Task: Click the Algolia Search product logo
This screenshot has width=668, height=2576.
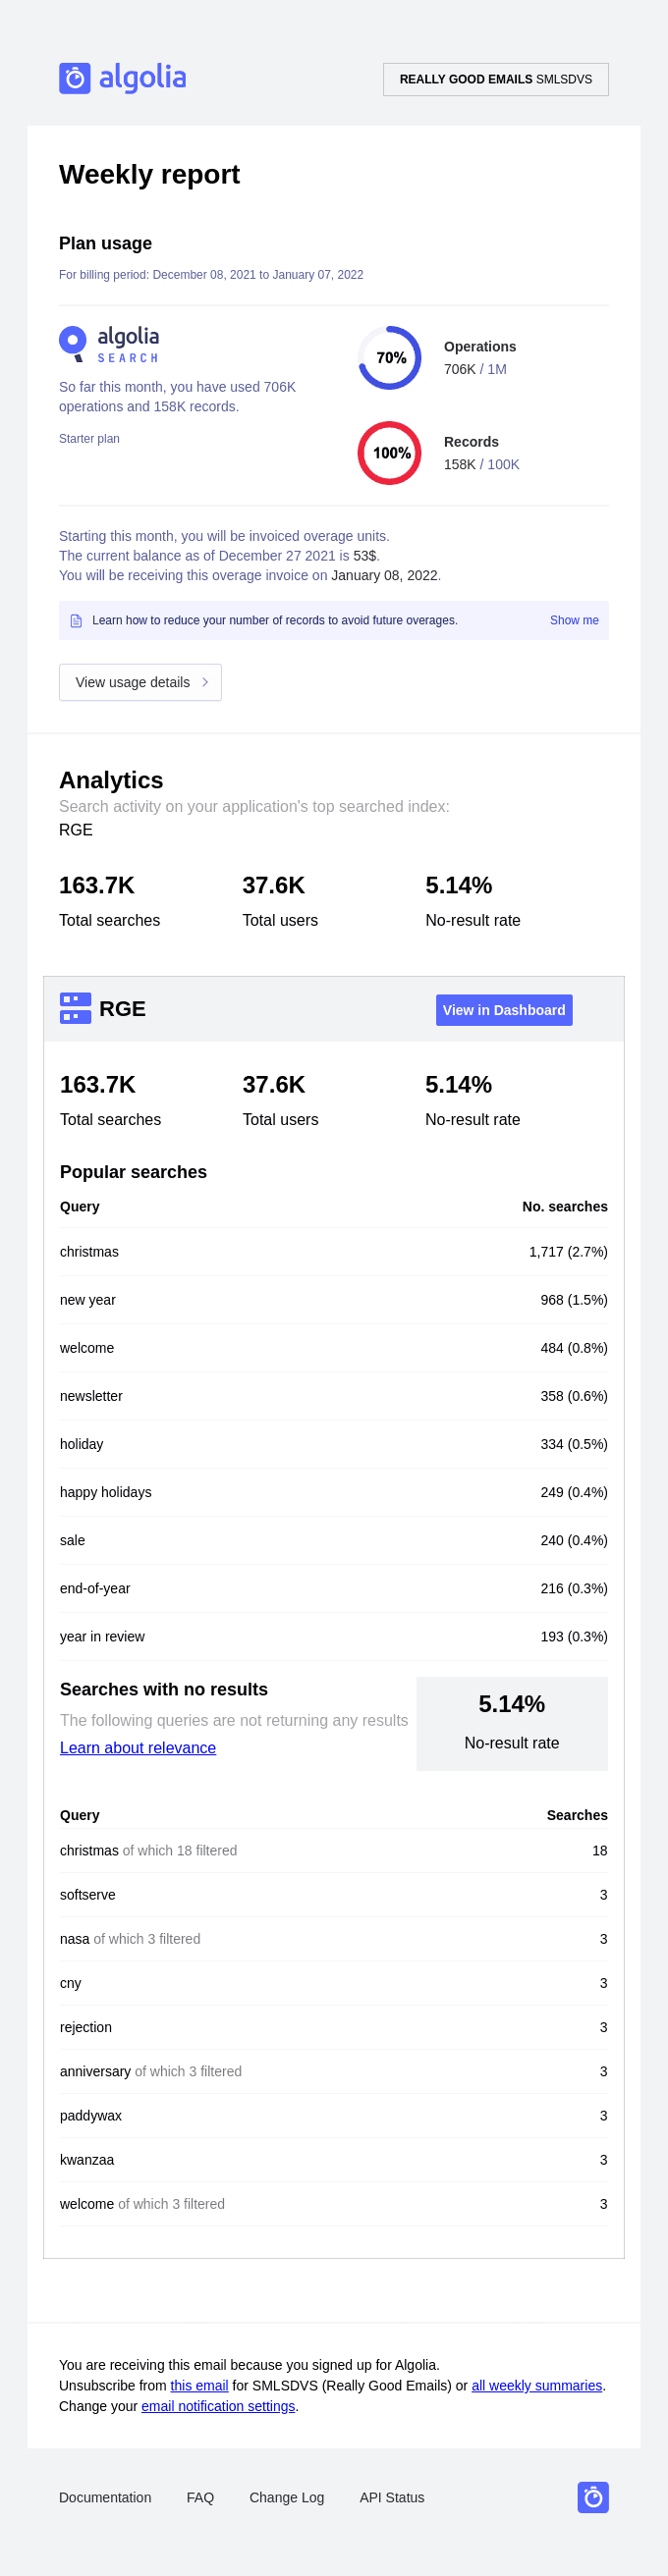Action: coord(109,344)
